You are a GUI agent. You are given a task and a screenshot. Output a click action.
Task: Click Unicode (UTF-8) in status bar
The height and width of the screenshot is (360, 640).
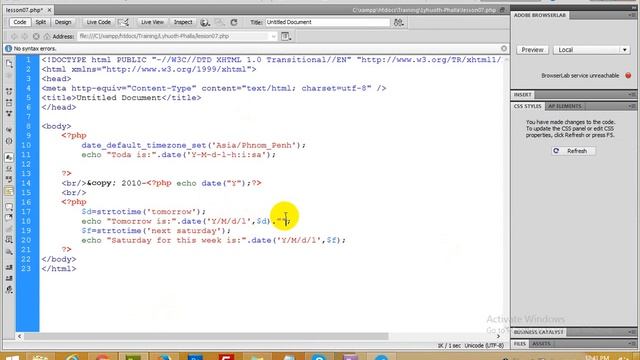484,346
